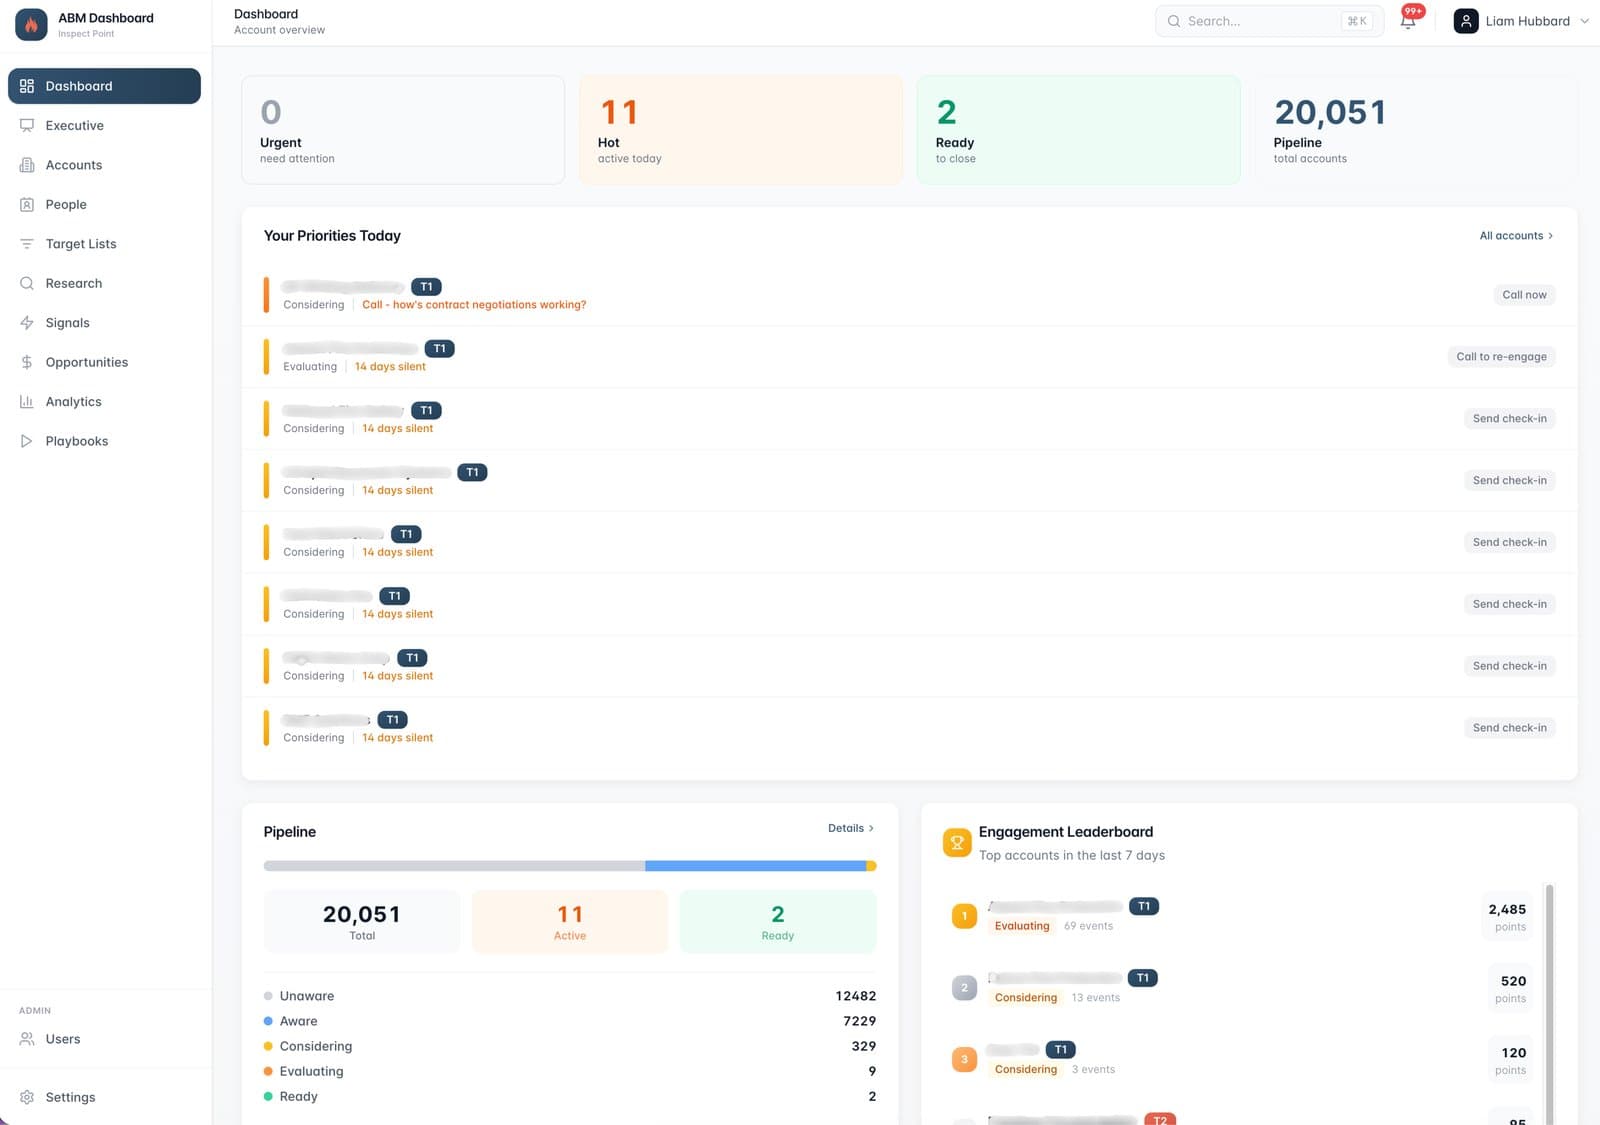Click the Ready to close card
Viewport: 1600px width, 1125px height.
tap(1079, 130)
